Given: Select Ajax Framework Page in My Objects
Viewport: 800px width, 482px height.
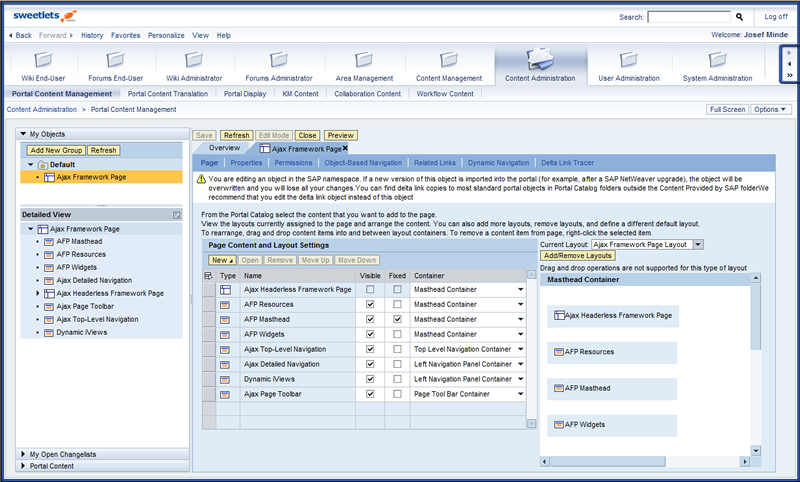Looking at the screenshot, I should coord(102,177).
